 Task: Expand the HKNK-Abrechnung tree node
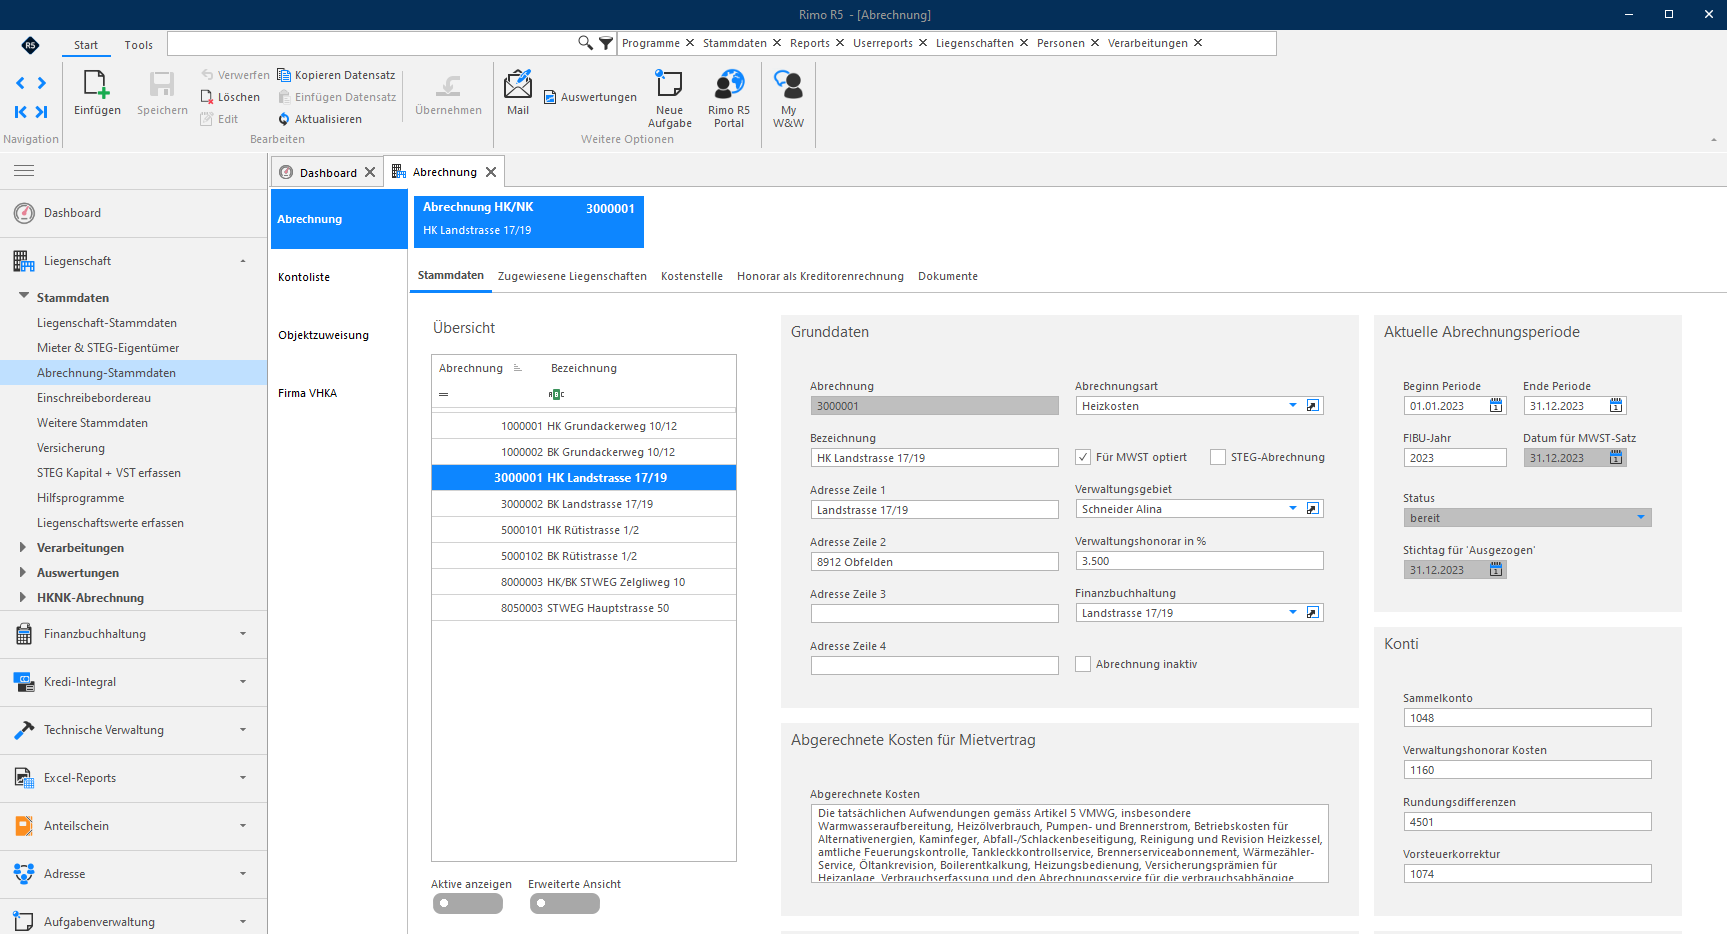23,597
